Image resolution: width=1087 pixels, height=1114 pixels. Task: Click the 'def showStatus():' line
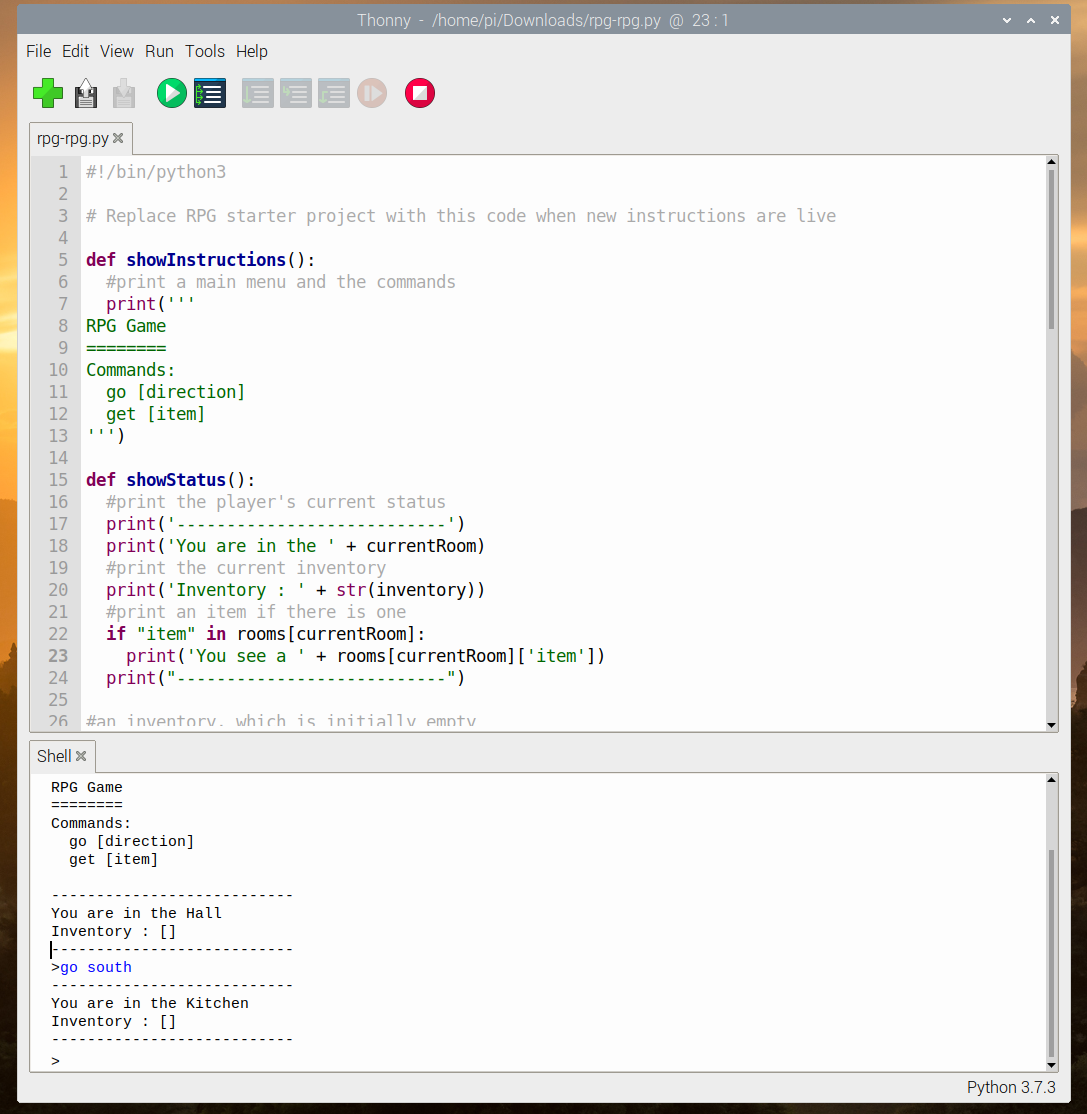[x=171, y=480]
